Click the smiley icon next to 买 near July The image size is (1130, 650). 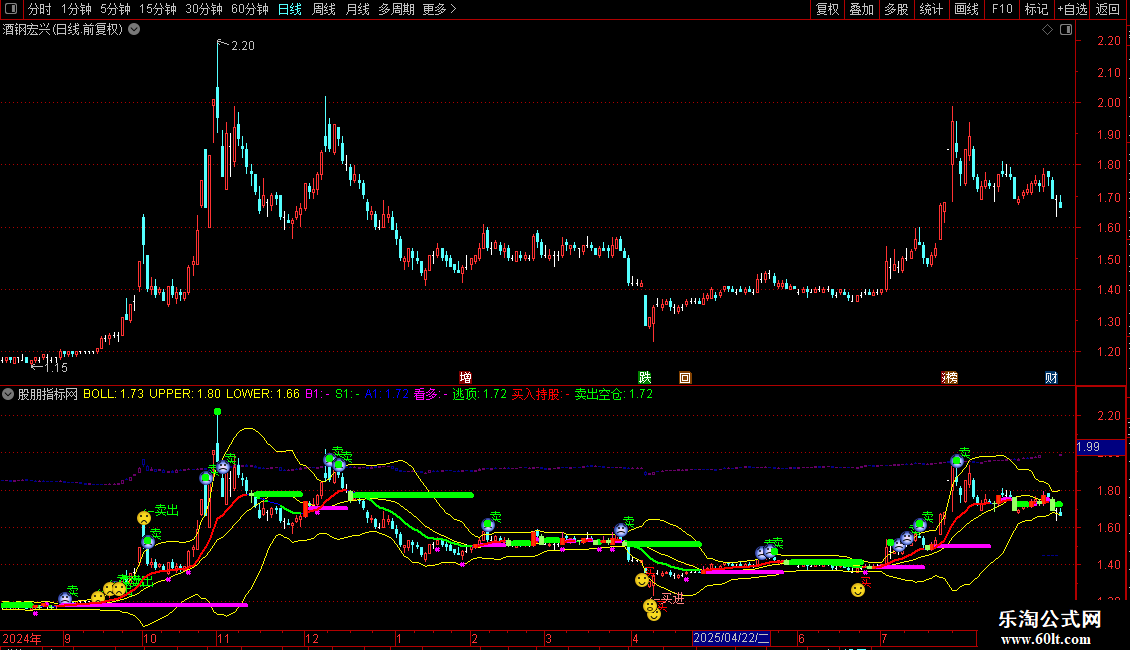(x=858, y=590)
